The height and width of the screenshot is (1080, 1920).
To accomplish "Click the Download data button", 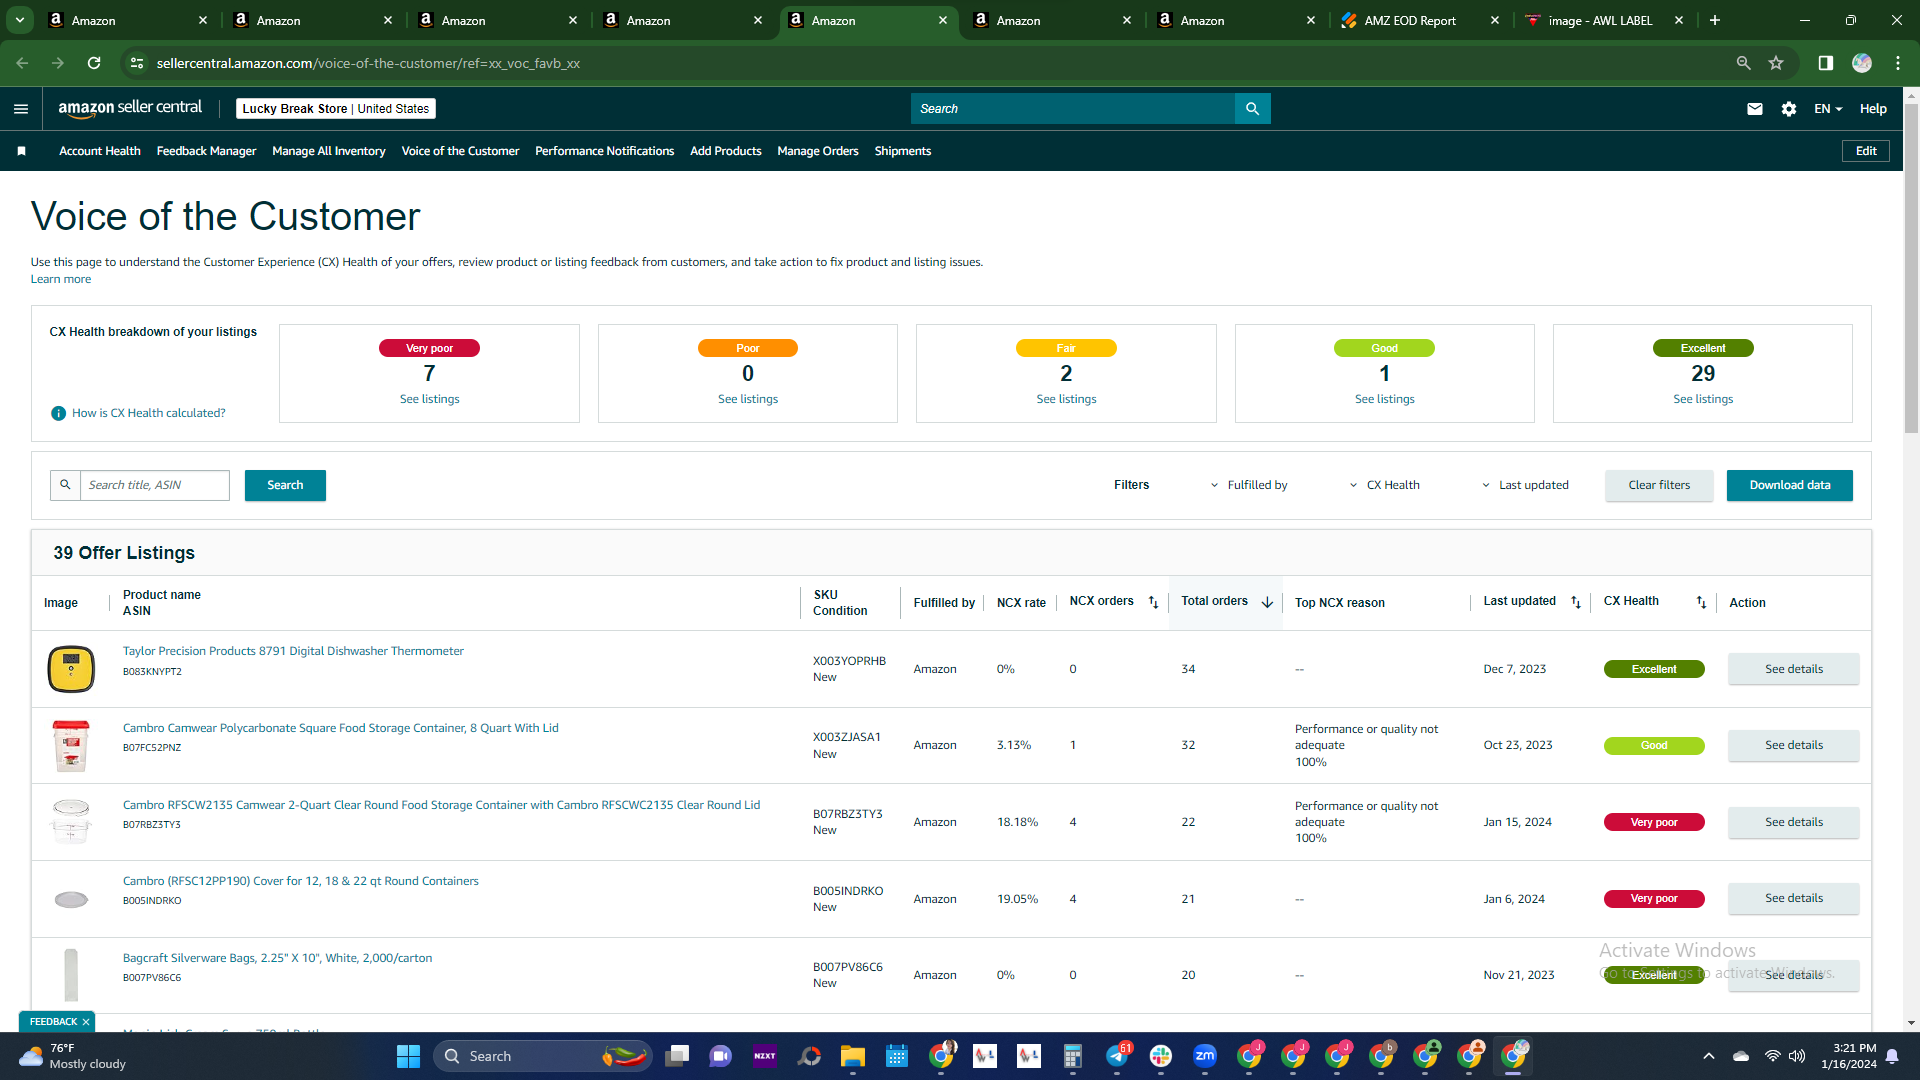I will [x=1790, y=485].
